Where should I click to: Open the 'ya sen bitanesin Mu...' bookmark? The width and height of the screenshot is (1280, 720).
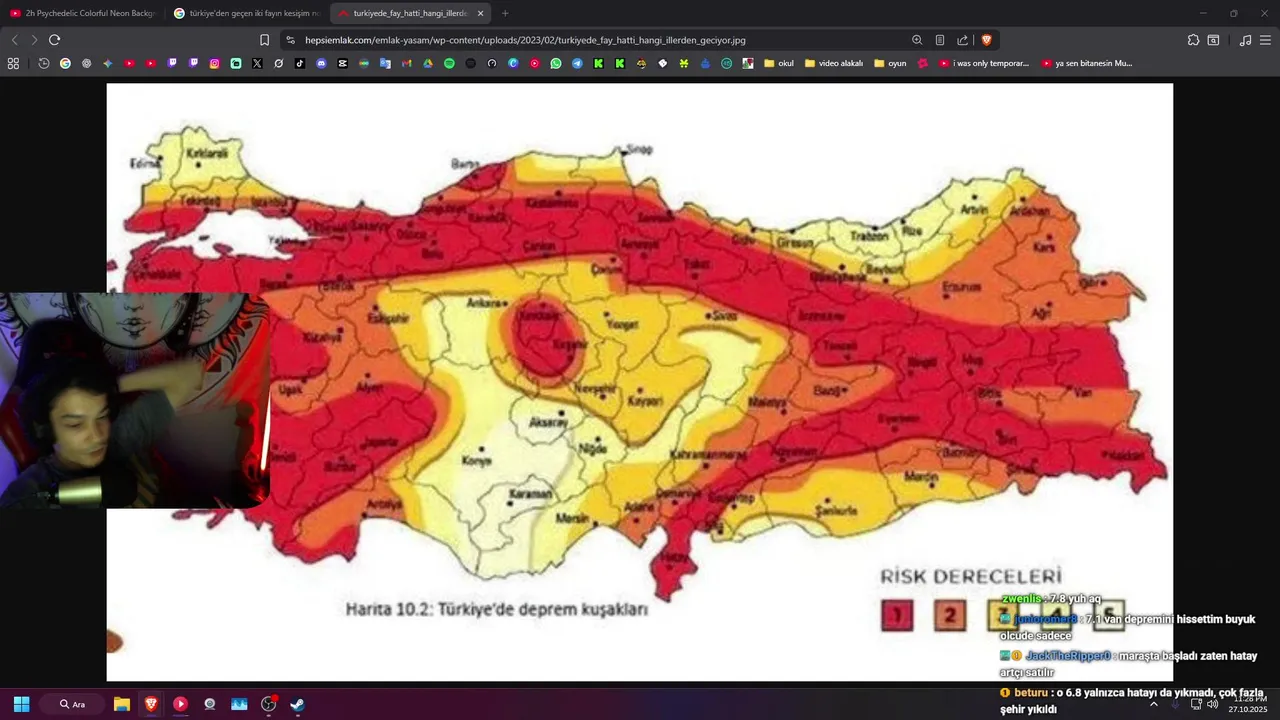pyautogui.click(x=1087, y=63)
